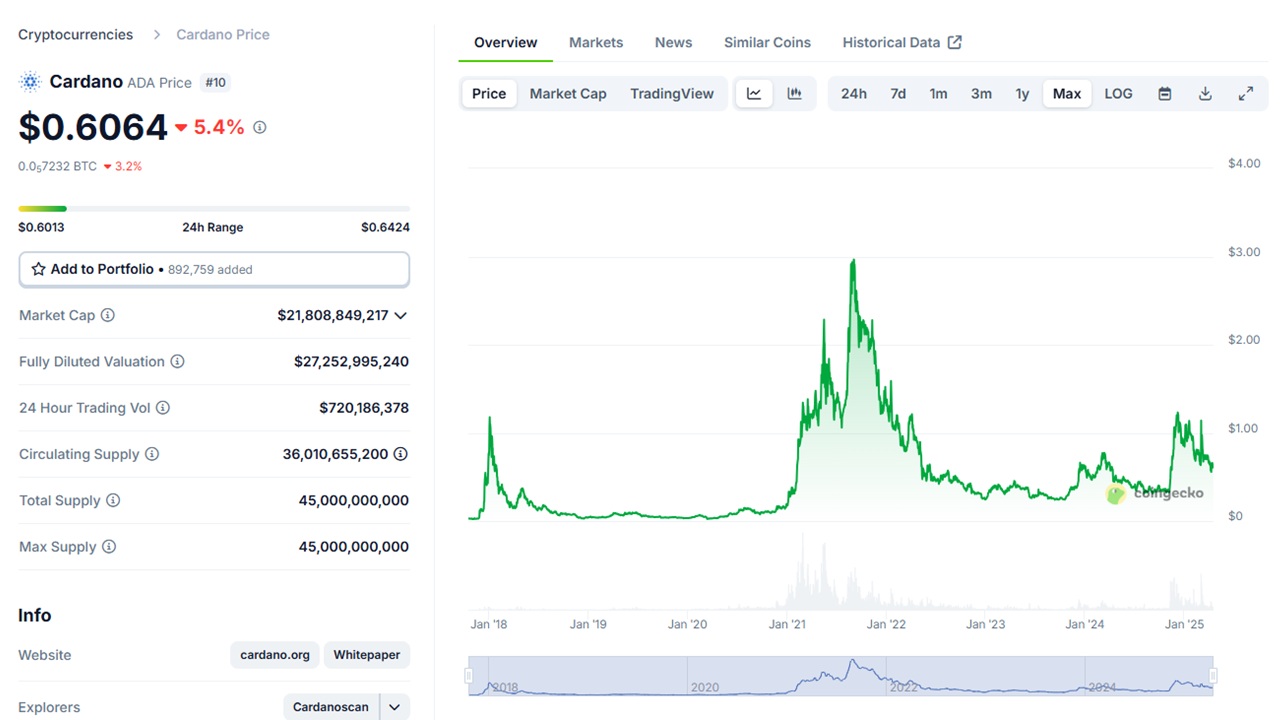This screenshot has width=1280, height=720.
Task: Open the cardano.org website link
Action: click(275, 655)
